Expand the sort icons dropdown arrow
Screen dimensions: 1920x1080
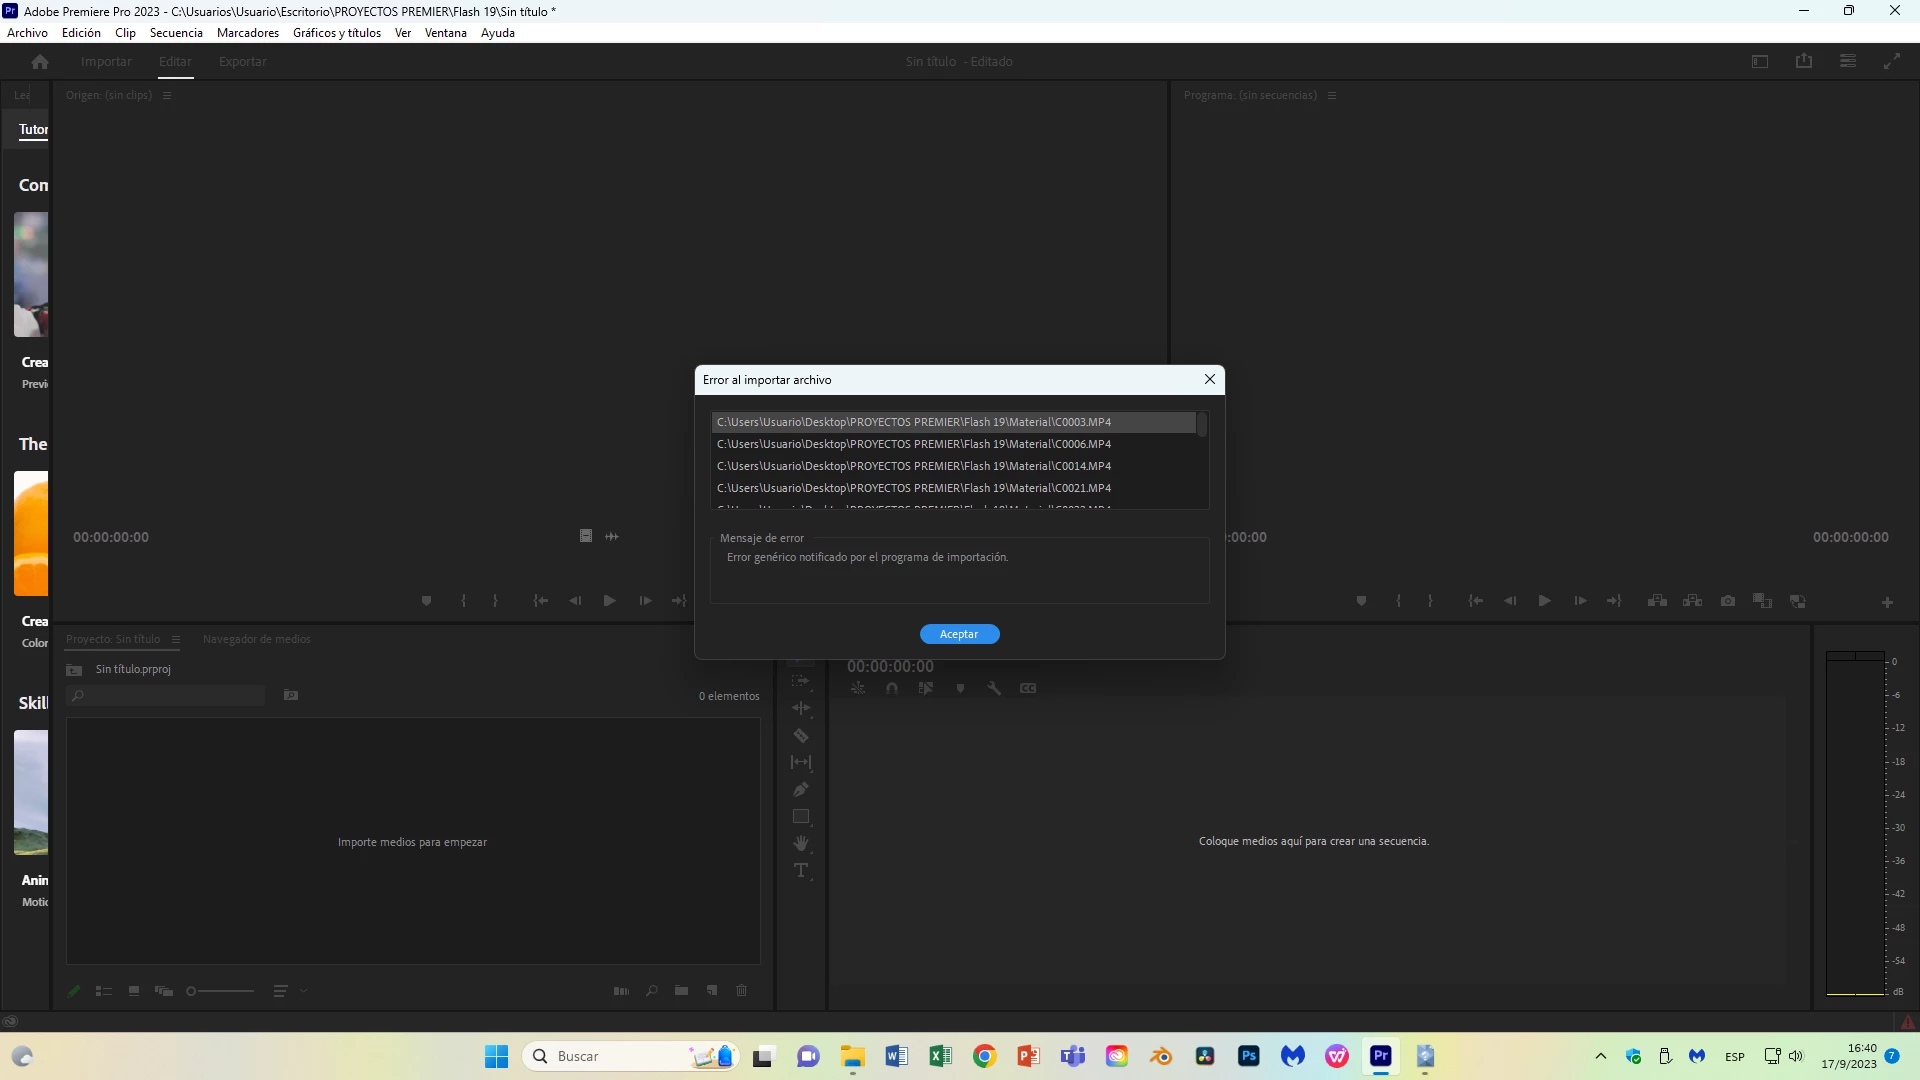tap(303, 991)
